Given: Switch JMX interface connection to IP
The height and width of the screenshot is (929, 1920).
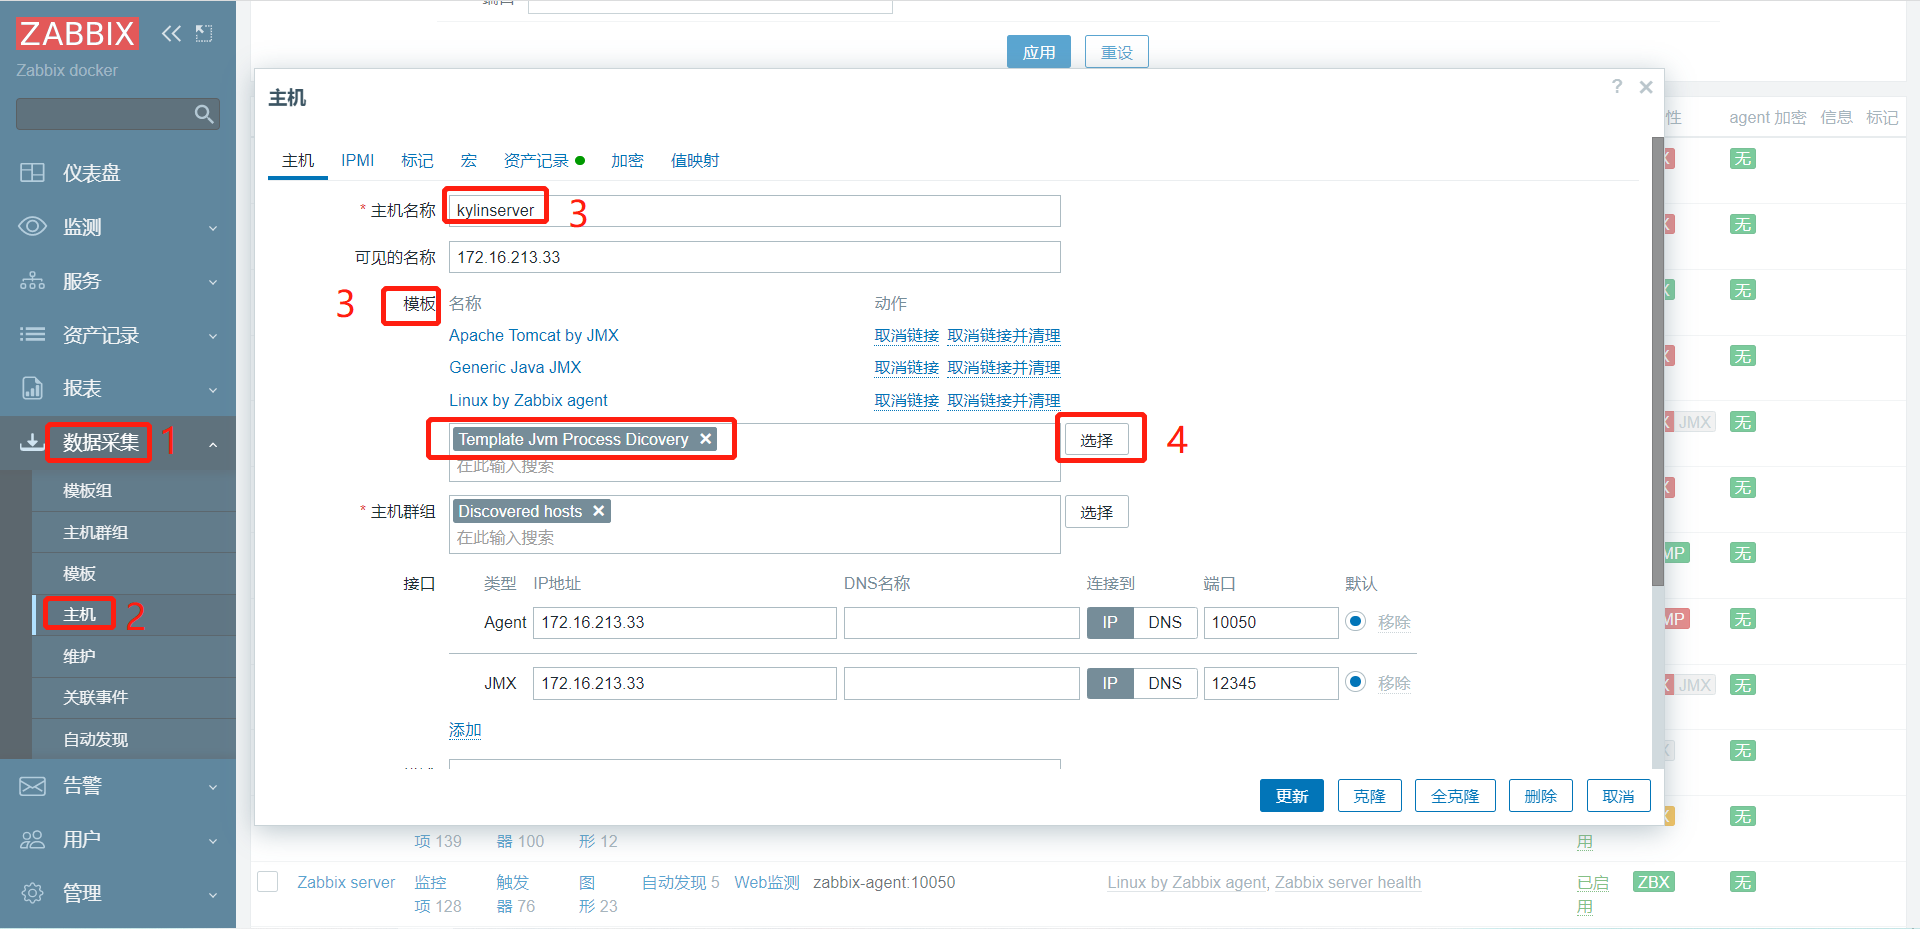Looking at the screenshot, I should click(x=1110, y=684).
